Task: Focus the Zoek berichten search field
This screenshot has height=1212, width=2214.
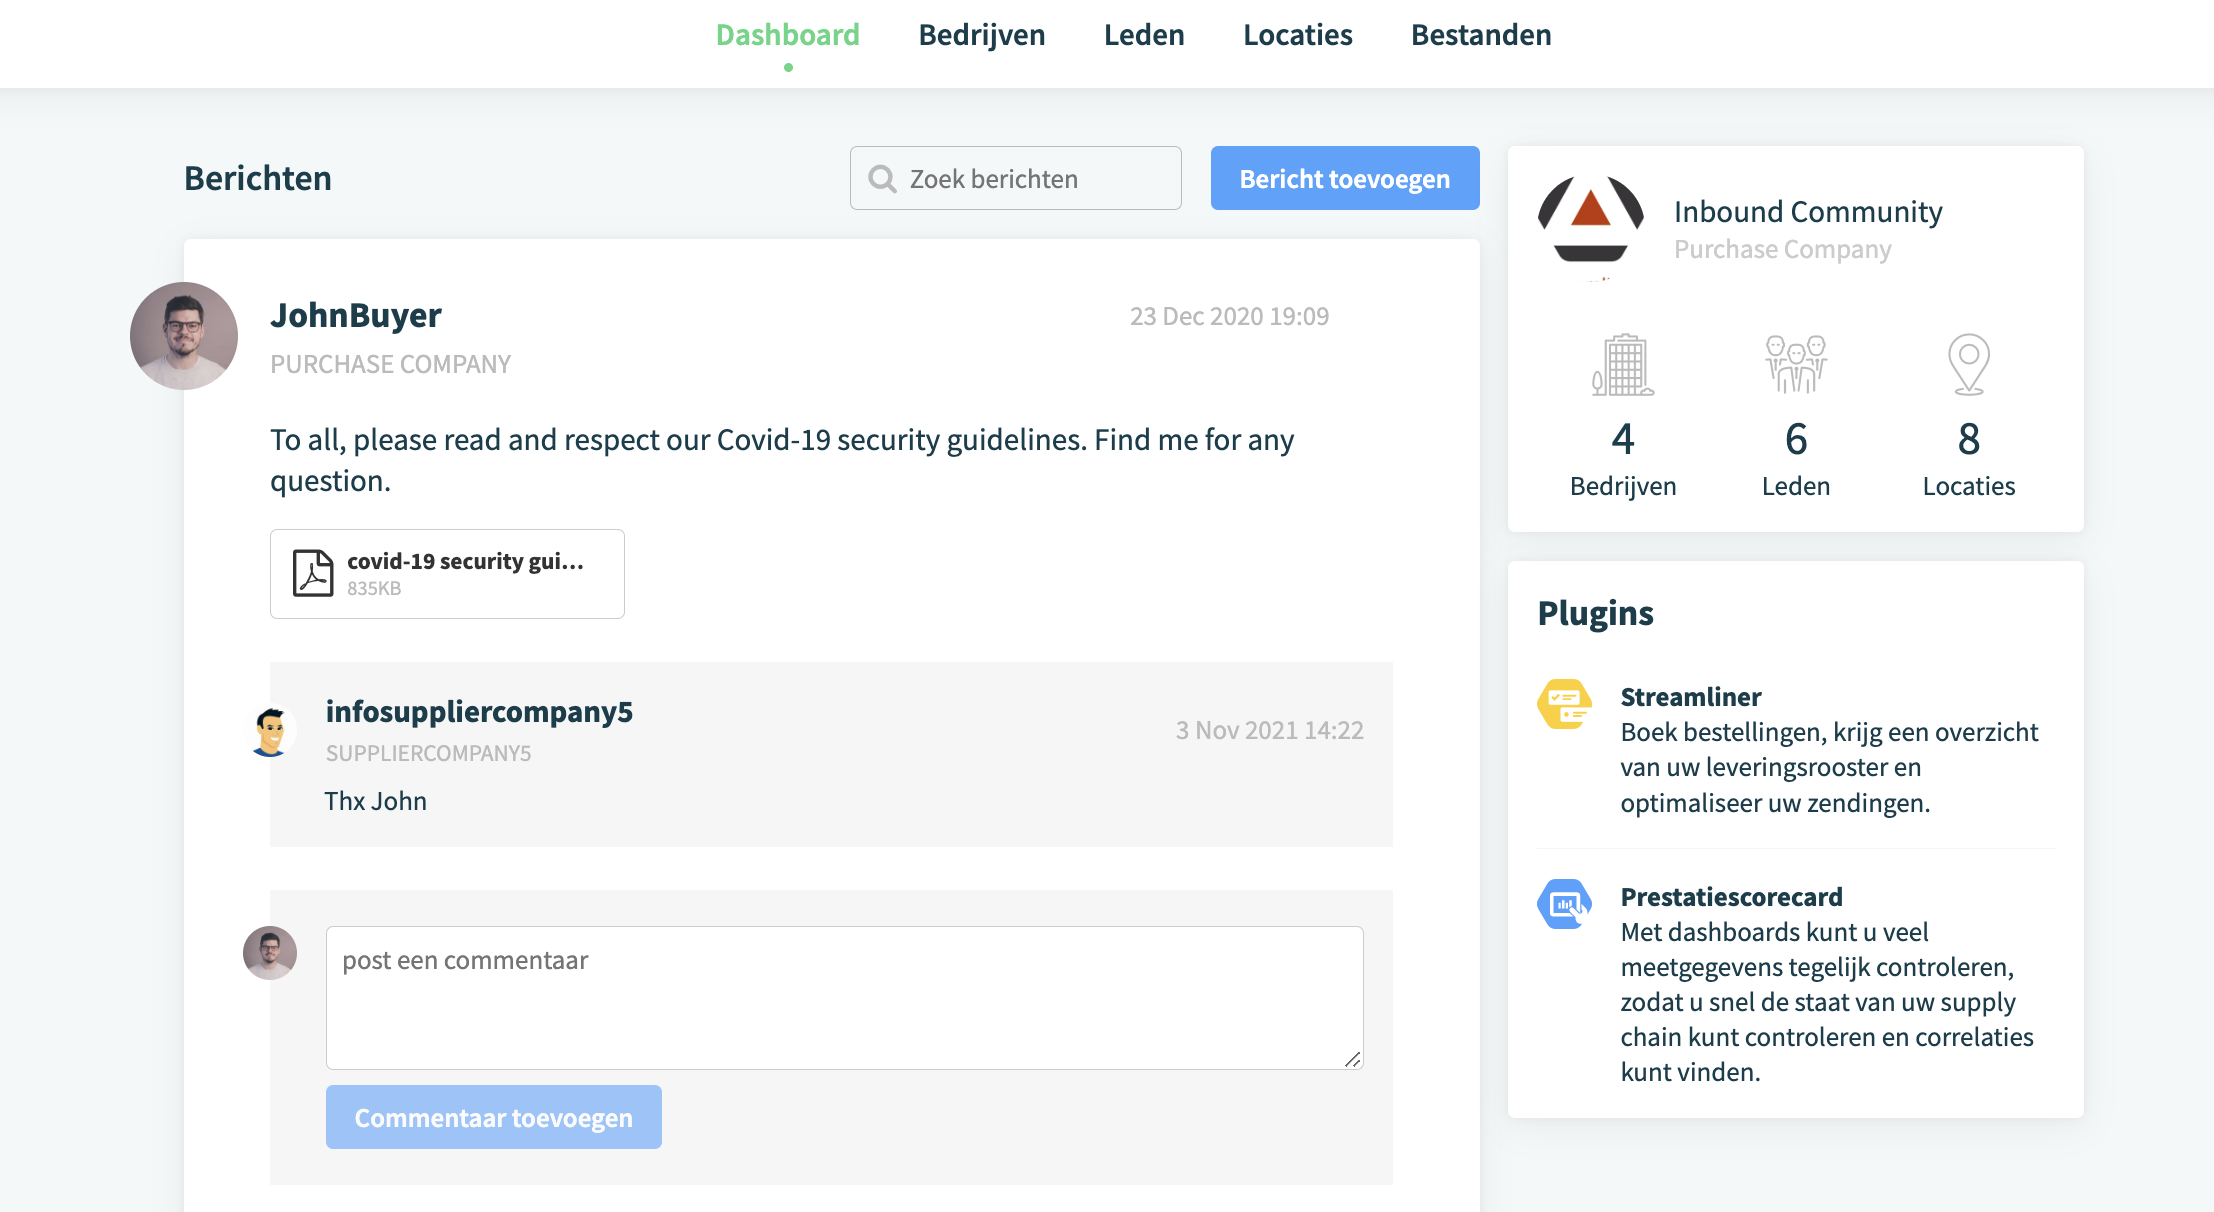Action: coord(1016,178)
